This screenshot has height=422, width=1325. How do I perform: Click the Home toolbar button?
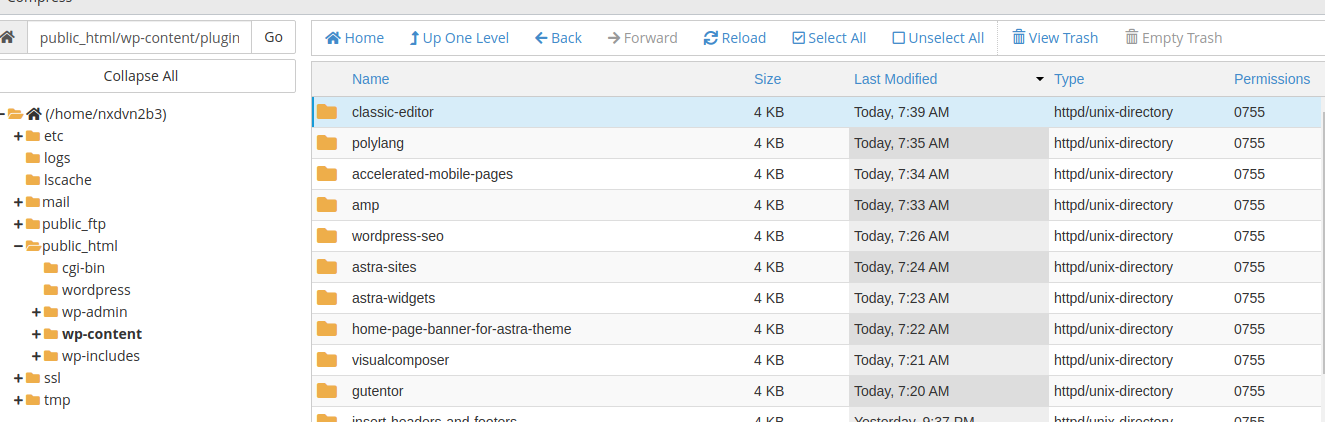point(355,38)
